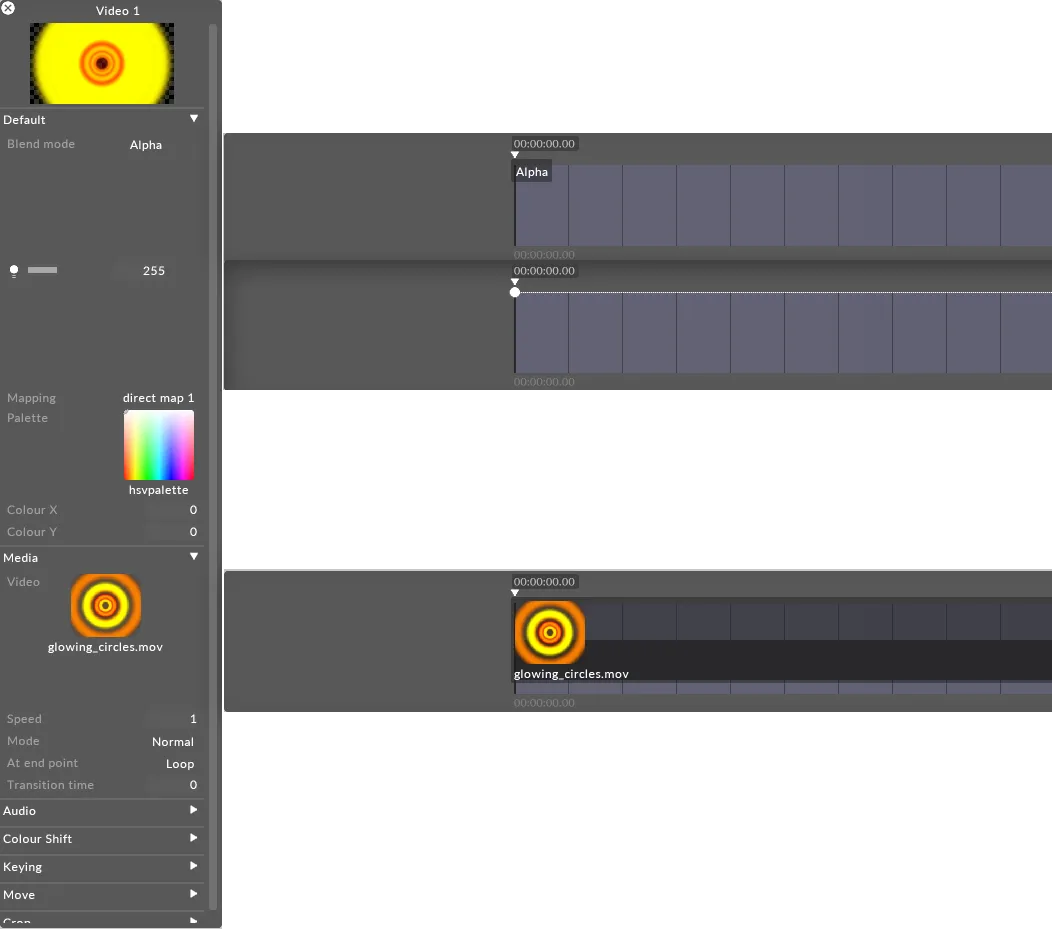Open the Mode dropdown currently set to Normal
The image size is (1052, 929).
click(172, 741)
